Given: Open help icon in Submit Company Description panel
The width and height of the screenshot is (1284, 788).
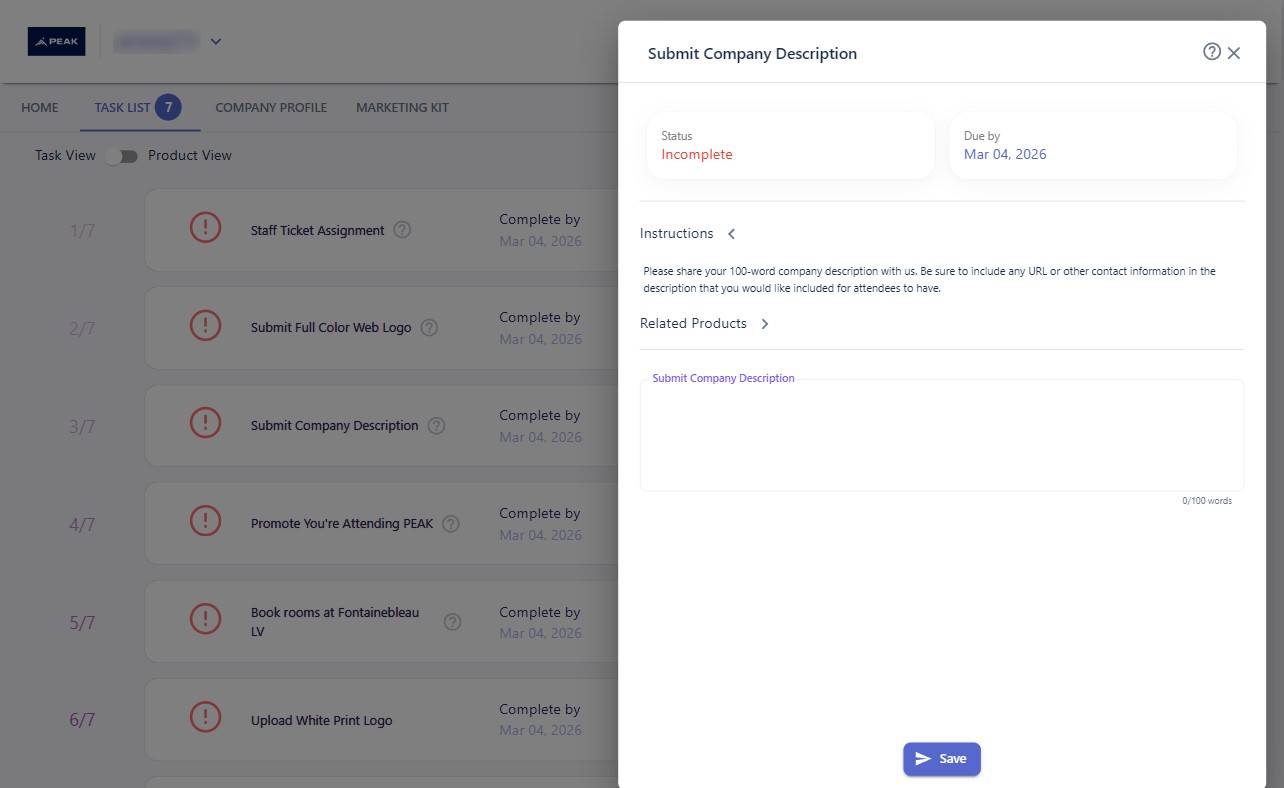Looking at the screenshot, I should tap(1211, 52).
